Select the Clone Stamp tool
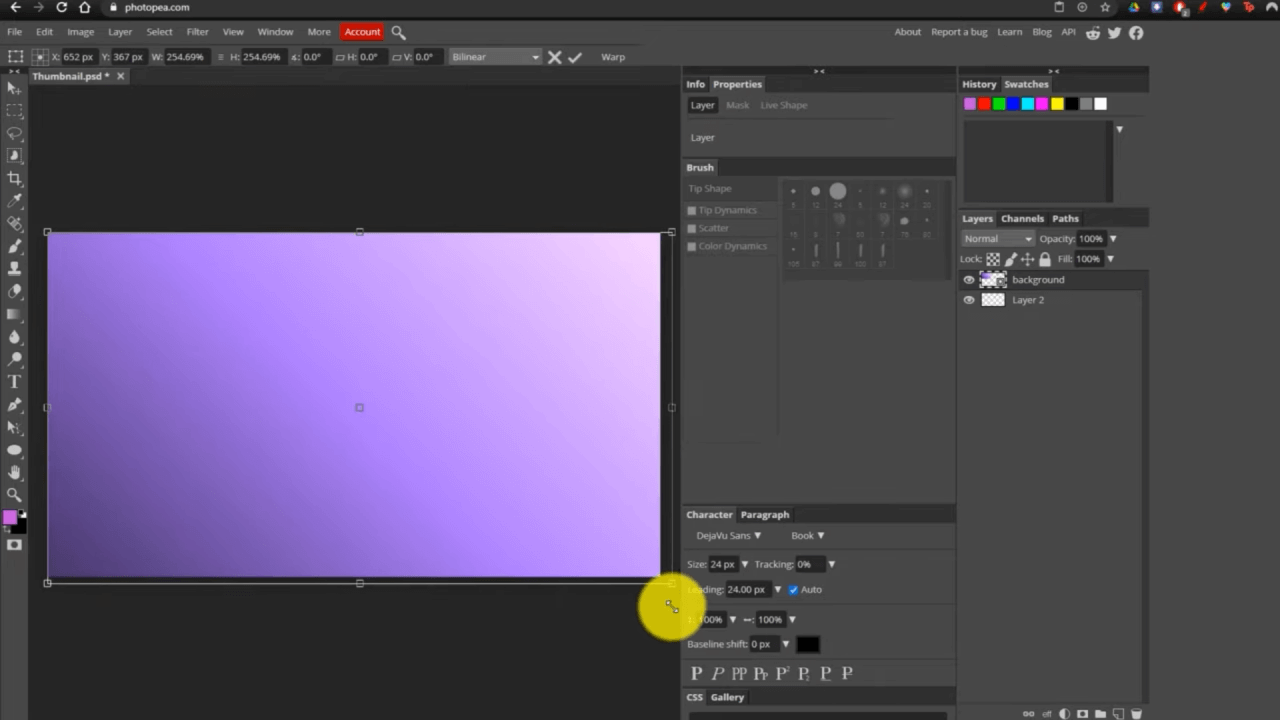 point(15,268)
